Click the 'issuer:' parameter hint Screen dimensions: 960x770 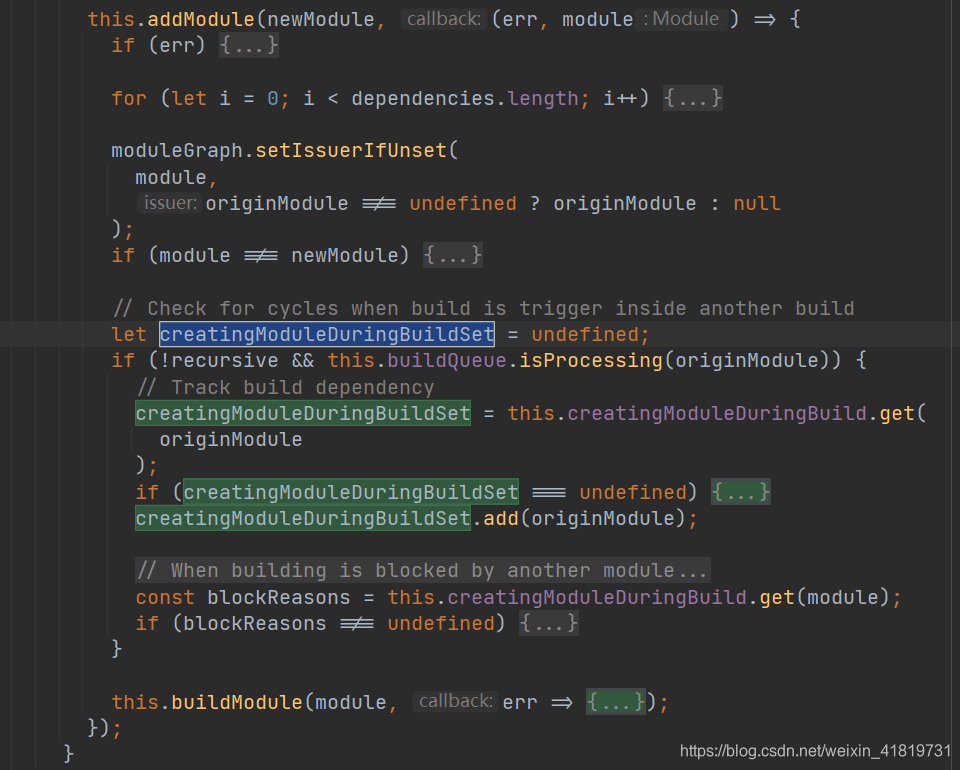(x=170, y=203)
